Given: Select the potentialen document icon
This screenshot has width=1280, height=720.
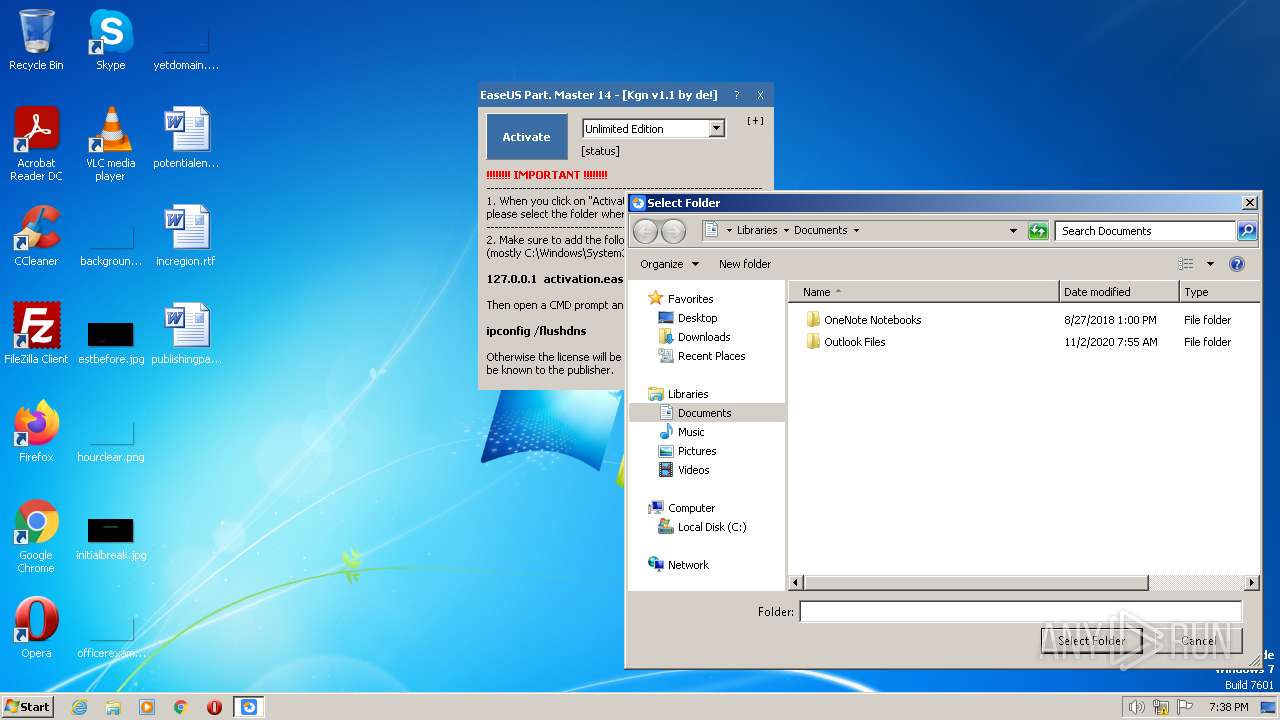Looking at the screenshot, I should 186,139.
